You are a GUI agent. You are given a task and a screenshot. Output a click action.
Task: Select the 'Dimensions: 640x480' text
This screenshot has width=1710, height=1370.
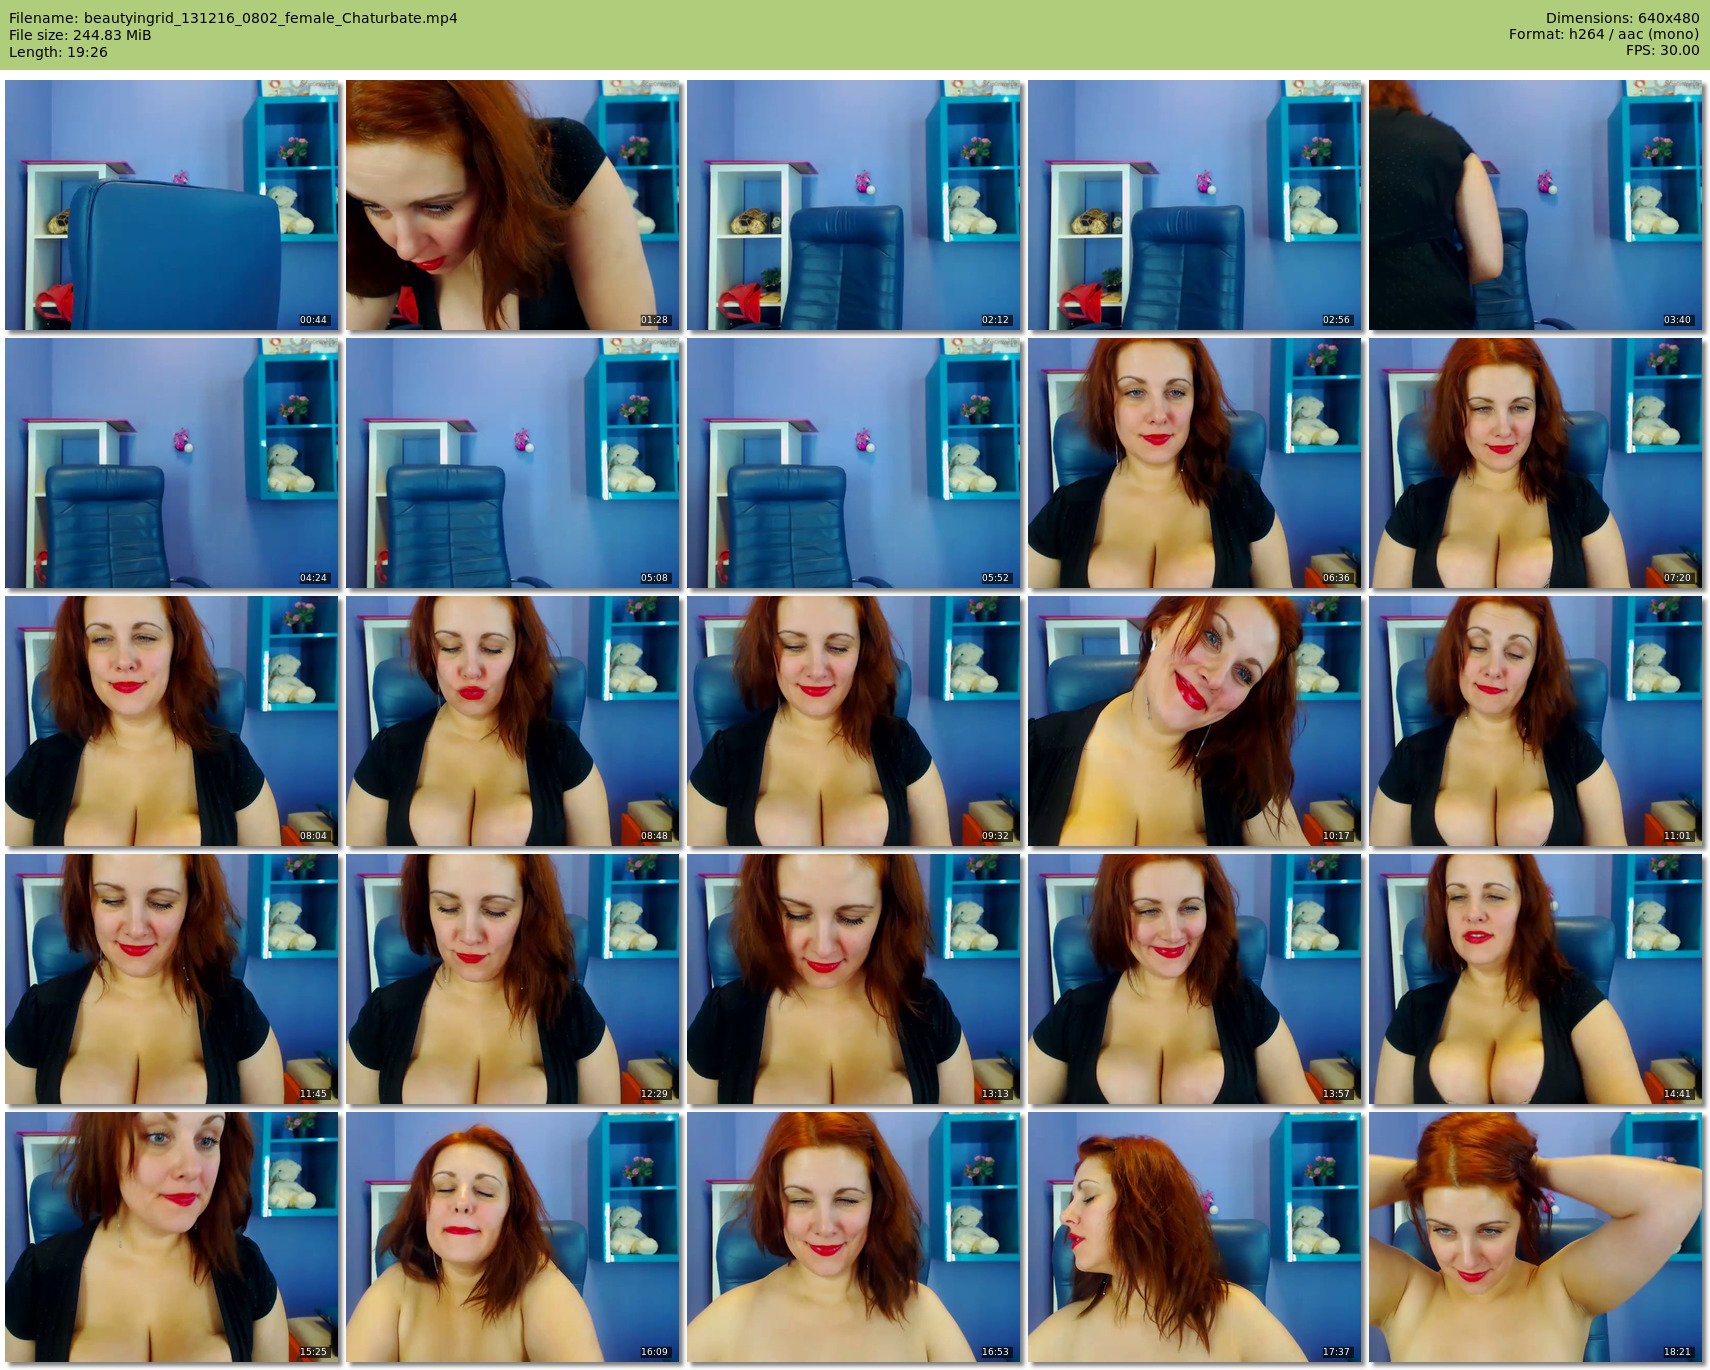tap(1622, 18)
